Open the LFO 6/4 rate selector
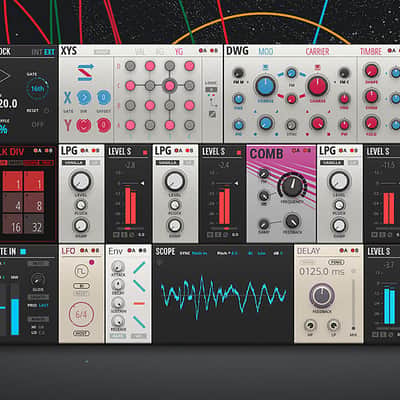The image size is (400, 400). [81, 315]
